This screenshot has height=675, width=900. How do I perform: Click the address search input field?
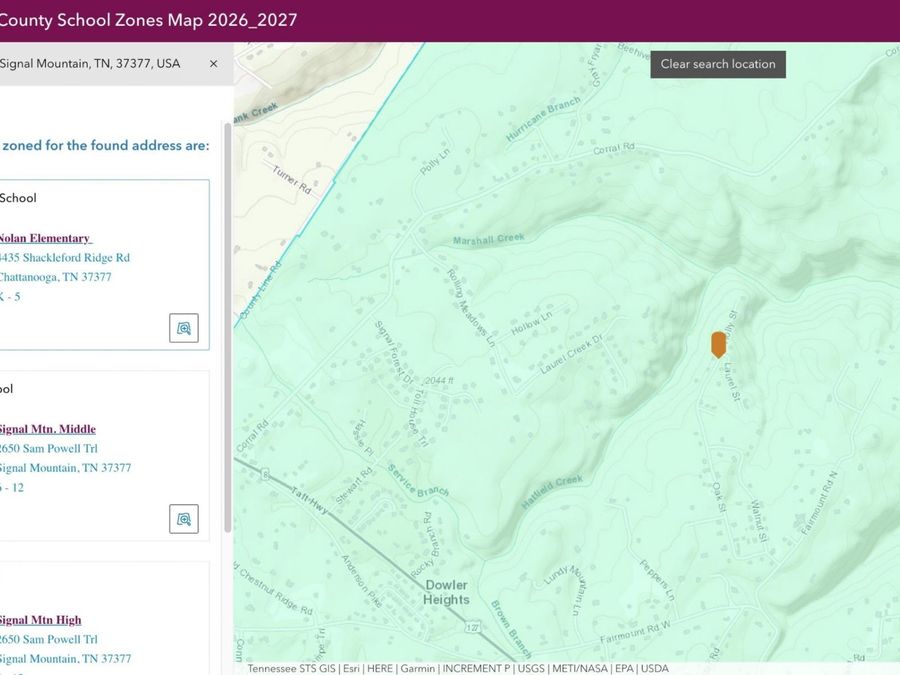coord(98,64)
